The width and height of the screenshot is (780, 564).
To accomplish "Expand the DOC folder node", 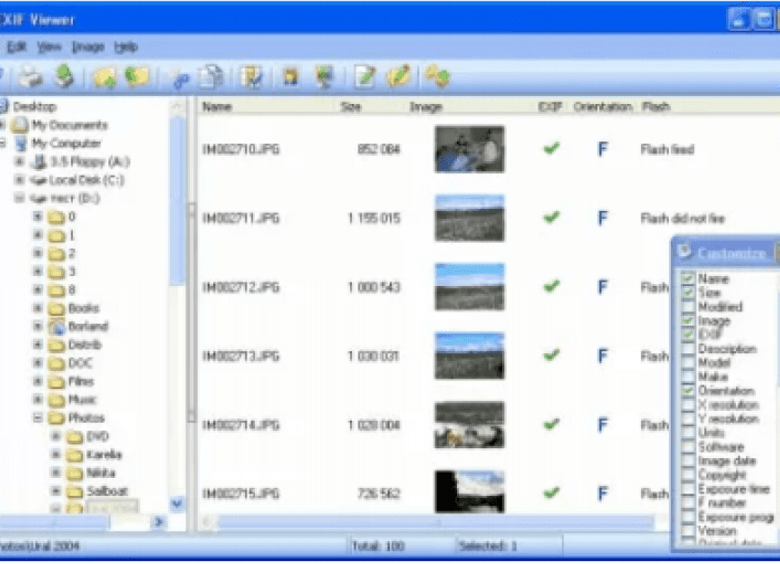I will (x=37, y=363).
